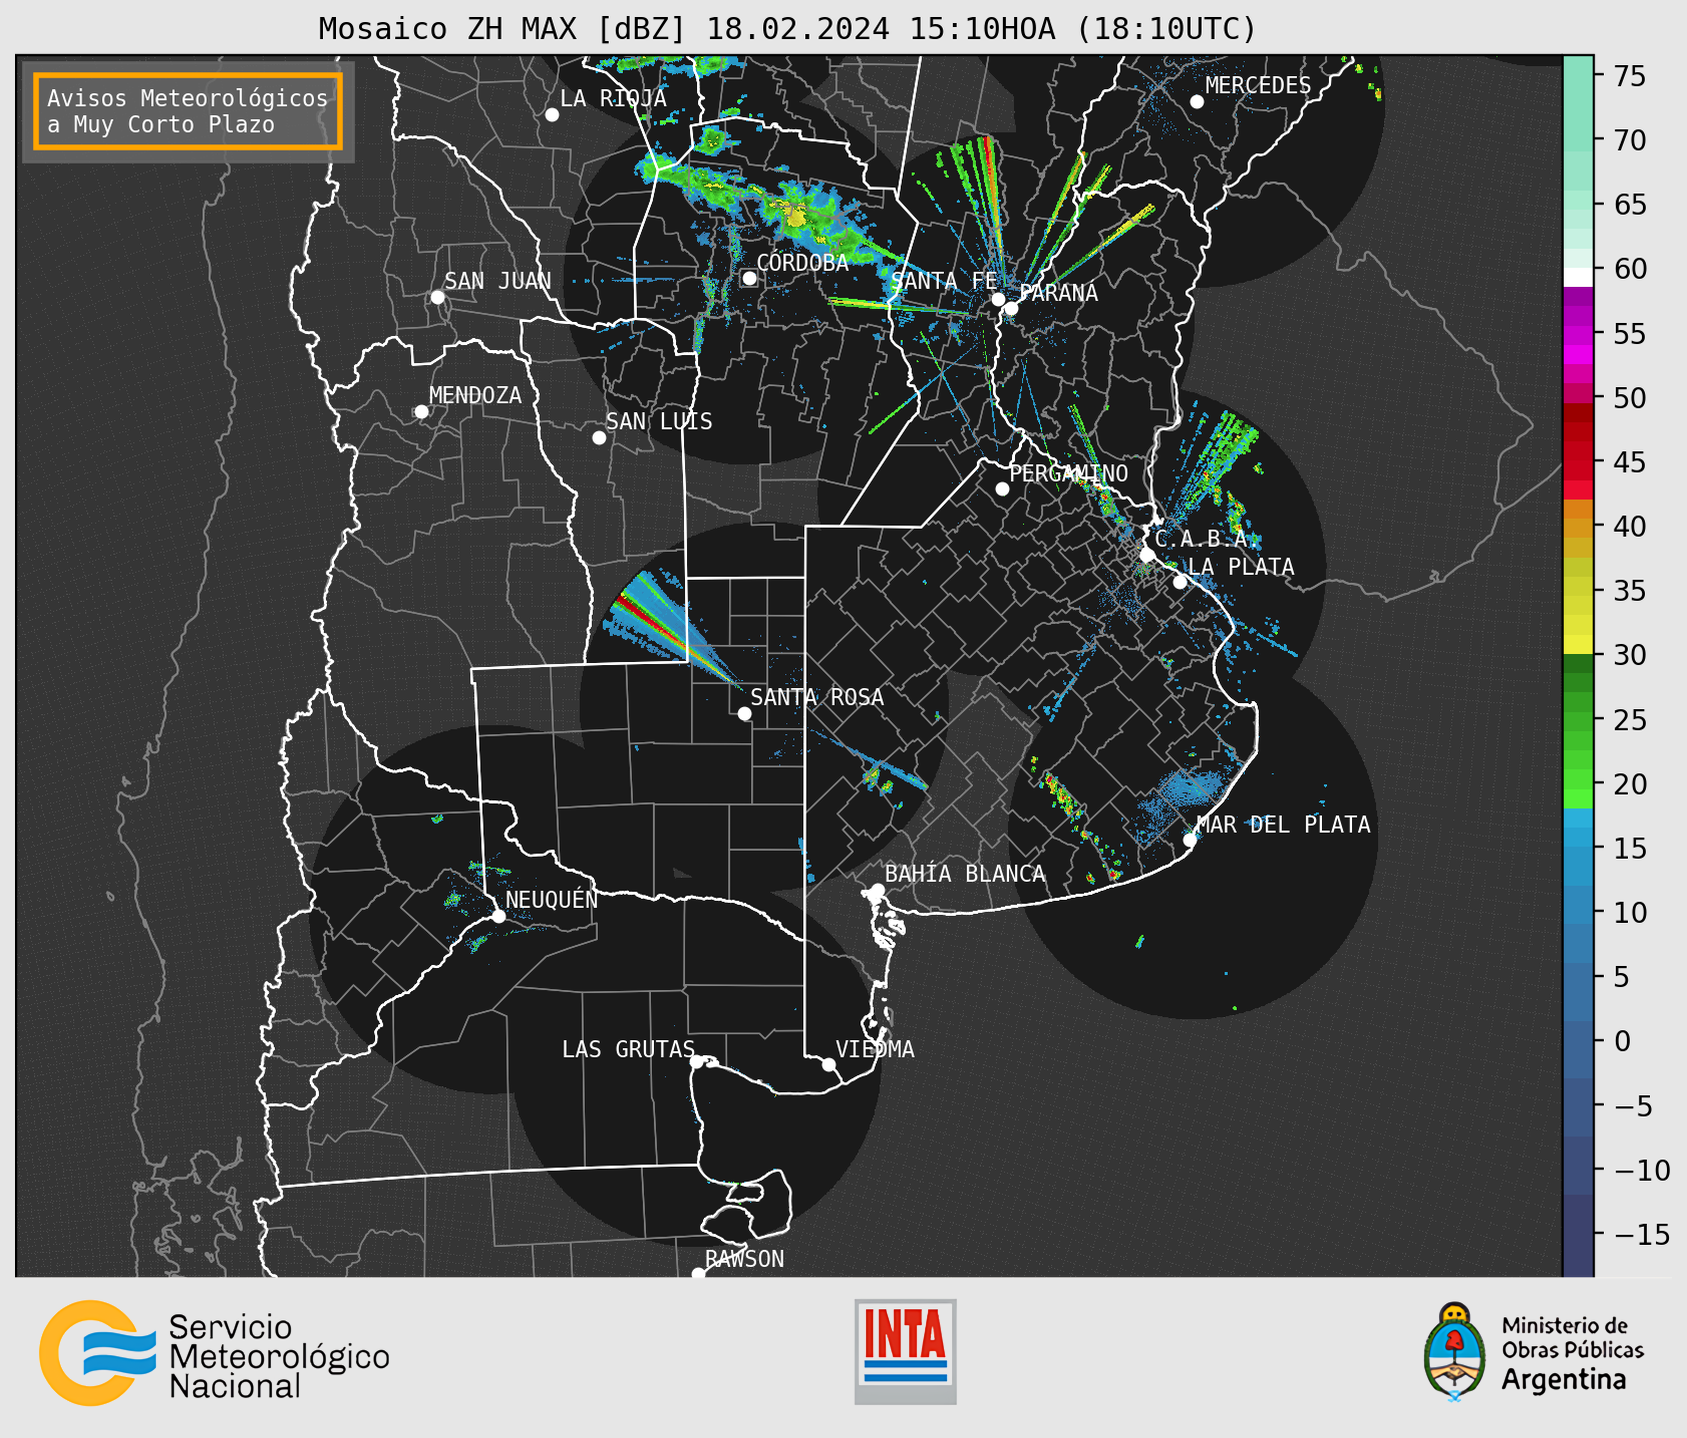This screenshot has width=1687, height=1438.
Task: Select the SANTA FE city dot
Action: click(998, 299)
